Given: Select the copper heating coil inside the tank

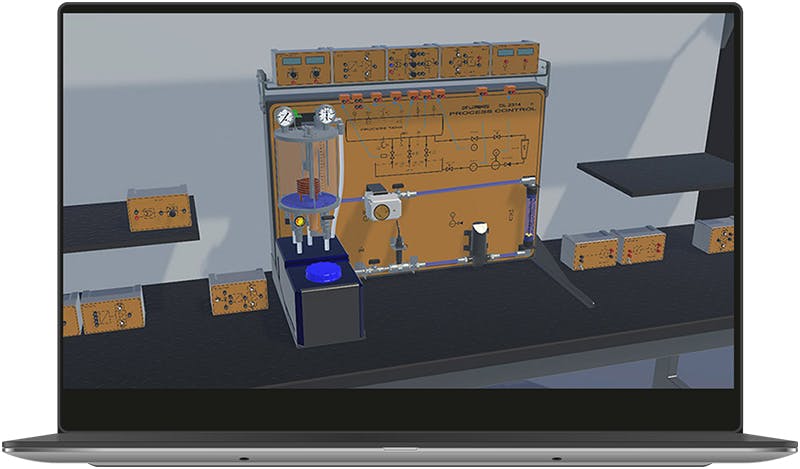Looking at the screenshot, I should click(x=307, y=187).
